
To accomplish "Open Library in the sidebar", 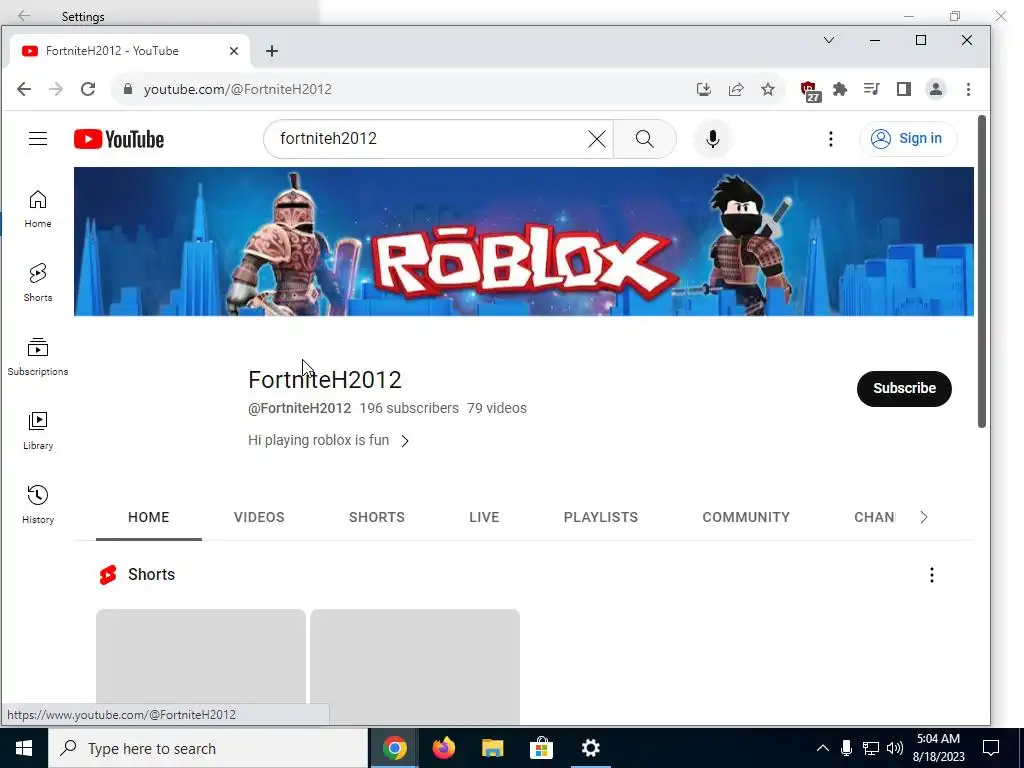I will coord(38,430).
